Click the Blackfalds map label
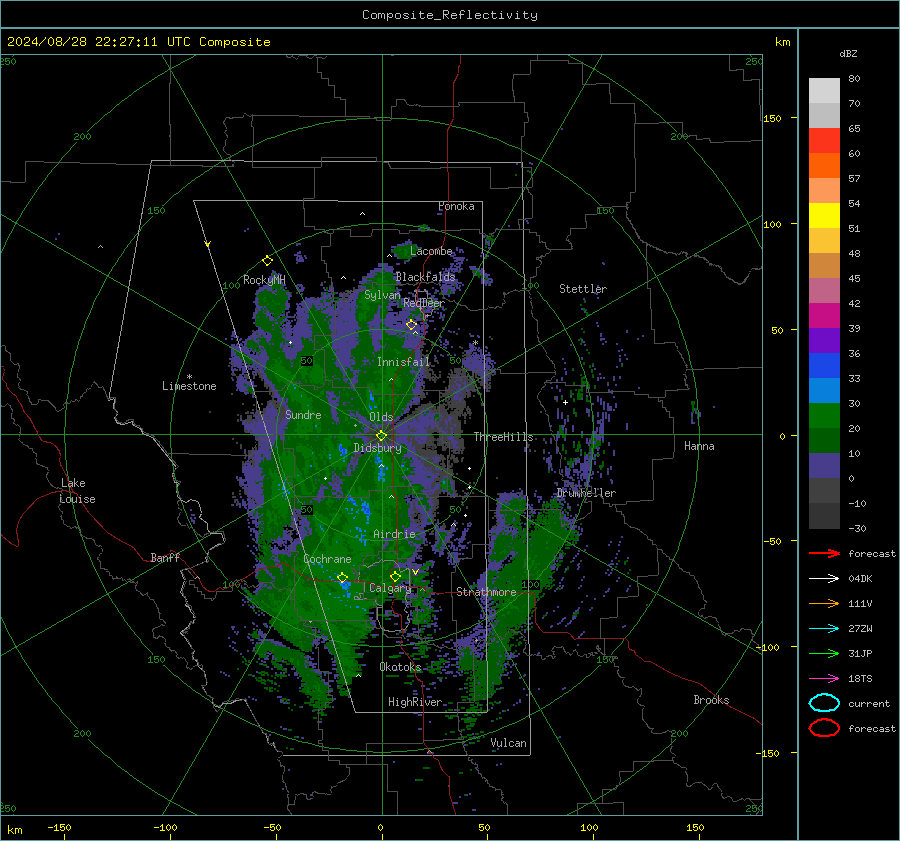Screen dimensions: 900x841 point(425,277)
